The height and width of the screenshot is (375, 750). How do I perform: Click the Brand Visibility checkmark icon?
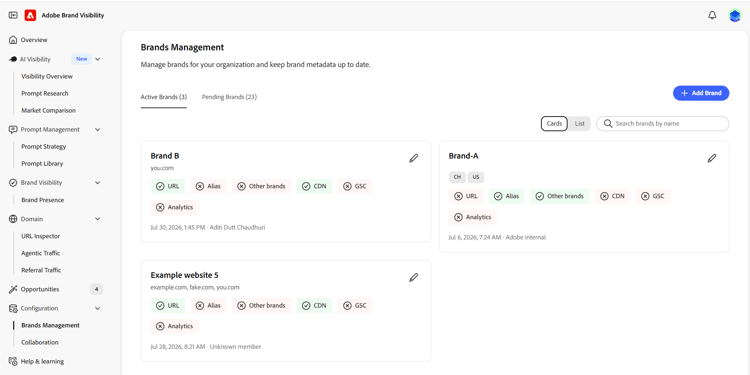coord(13,183)
